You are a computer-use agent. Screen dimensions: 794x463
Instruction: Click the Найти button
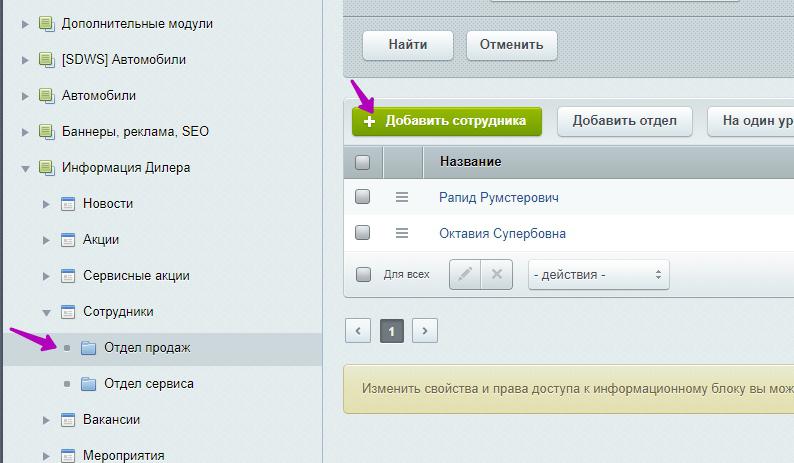408,45
